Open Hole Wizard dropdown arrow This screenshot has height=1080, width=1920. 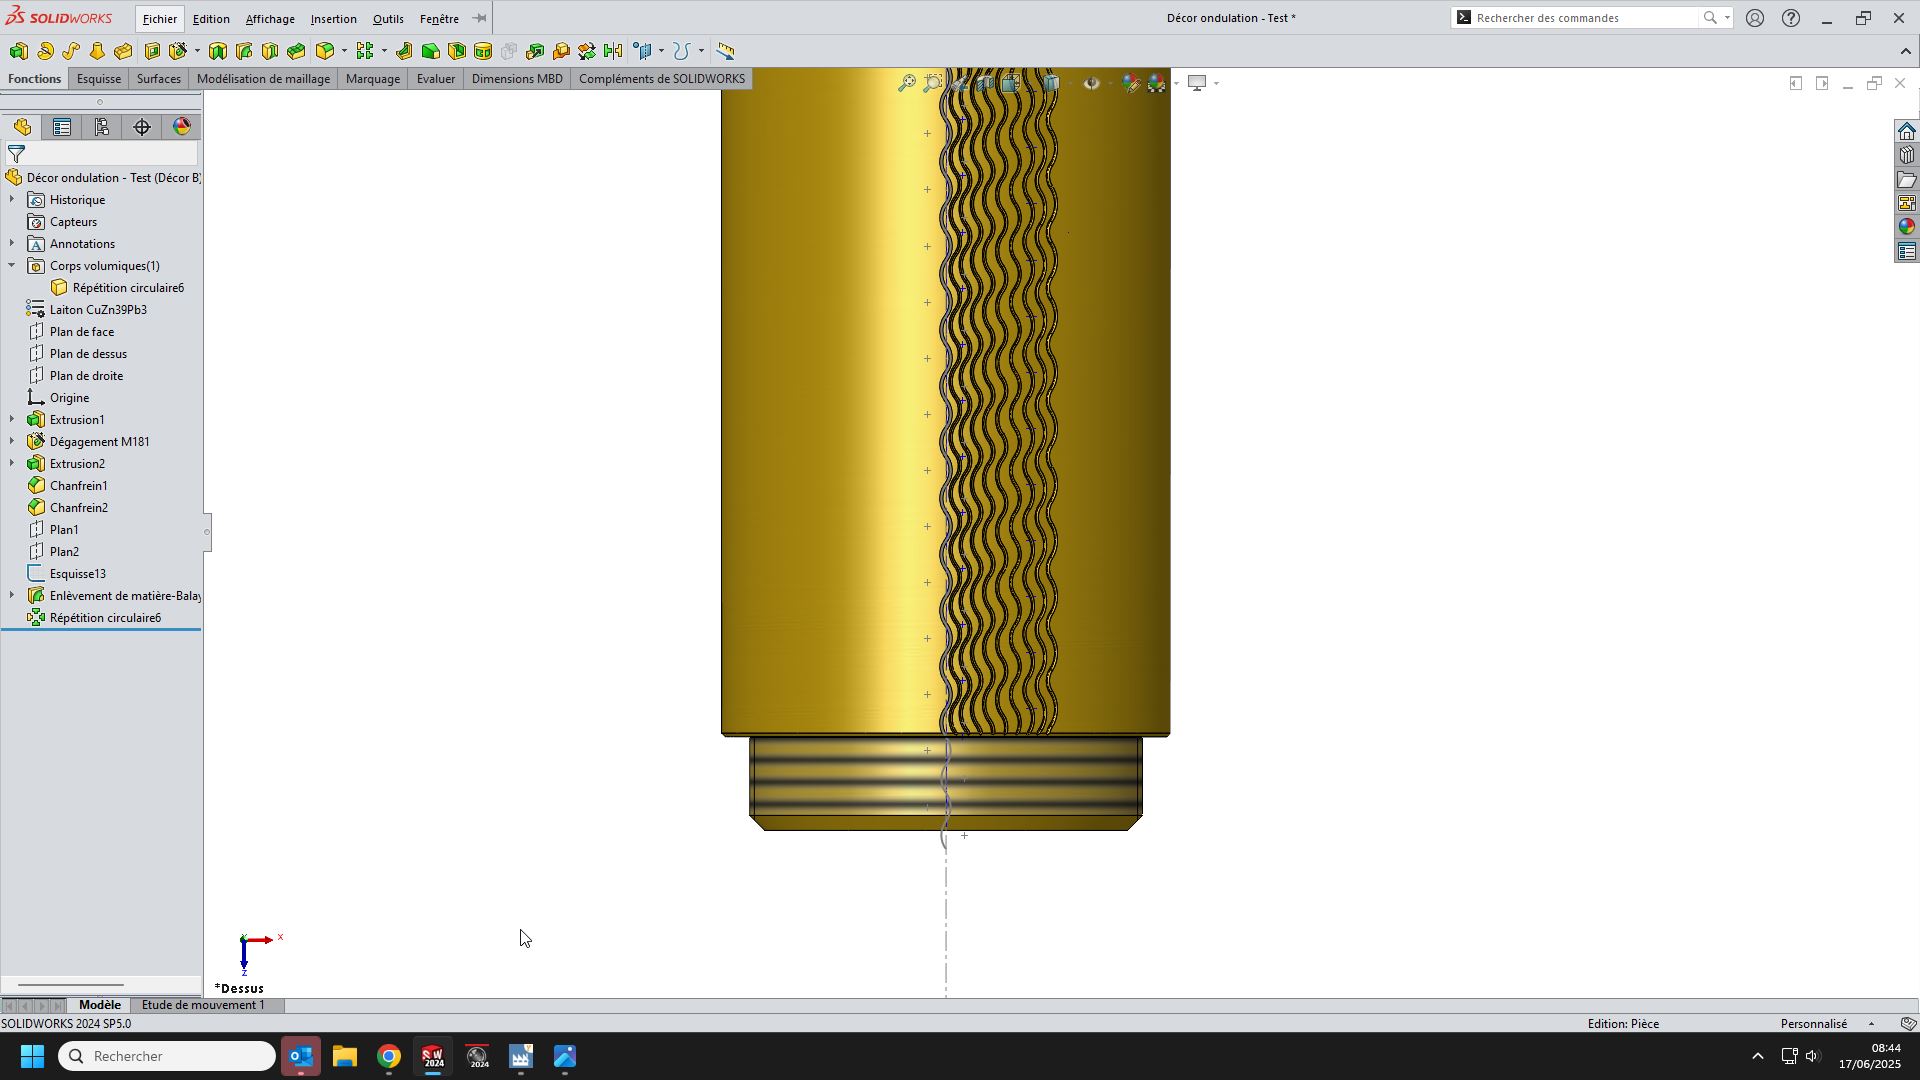coord(197,51)
